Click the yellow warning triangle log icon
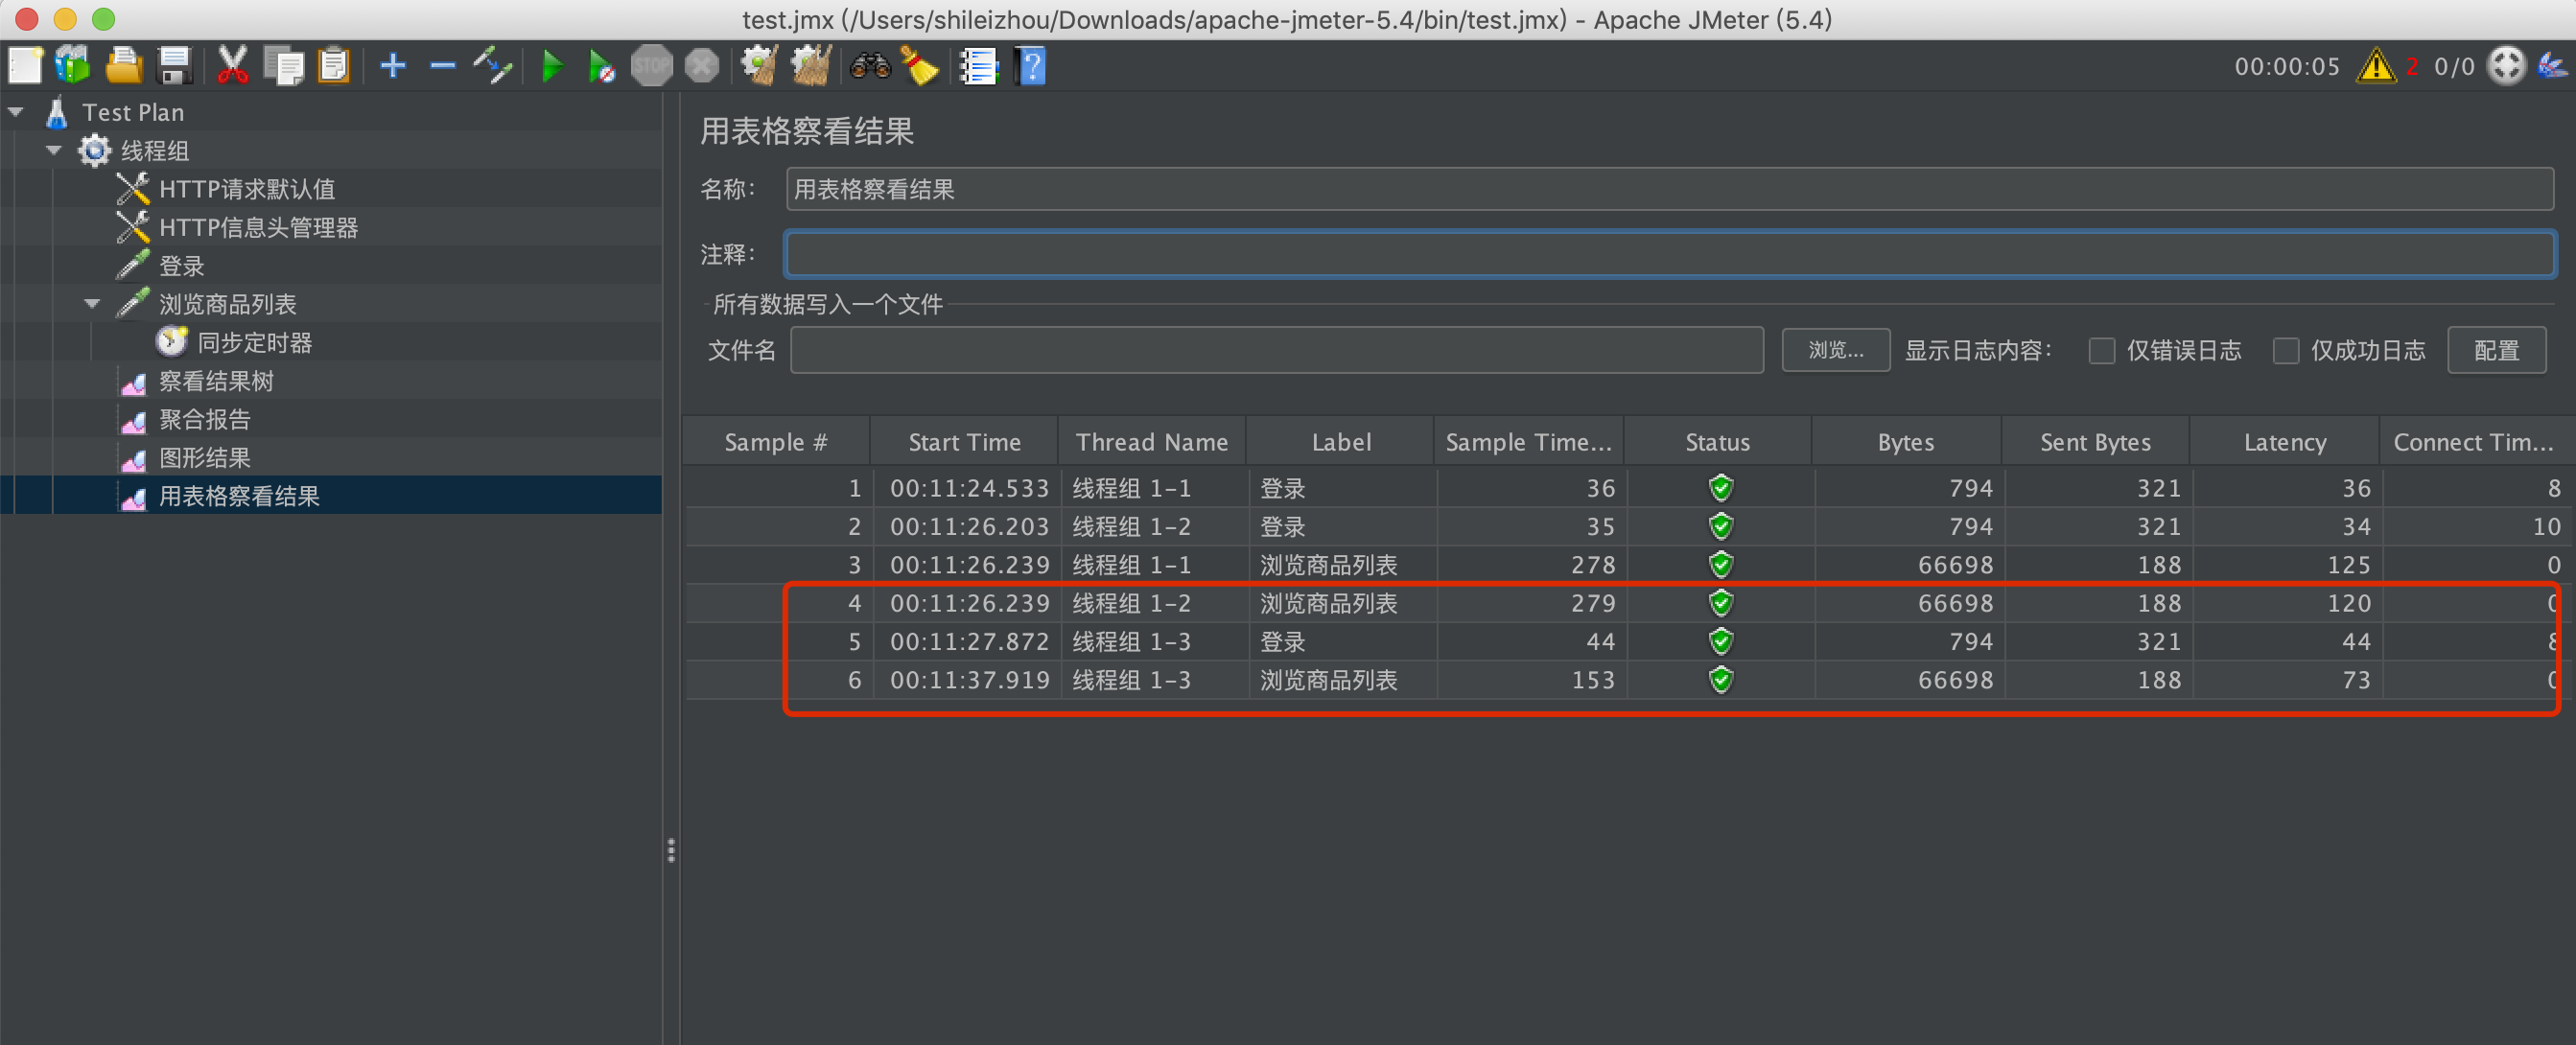 coord(2375,67)
